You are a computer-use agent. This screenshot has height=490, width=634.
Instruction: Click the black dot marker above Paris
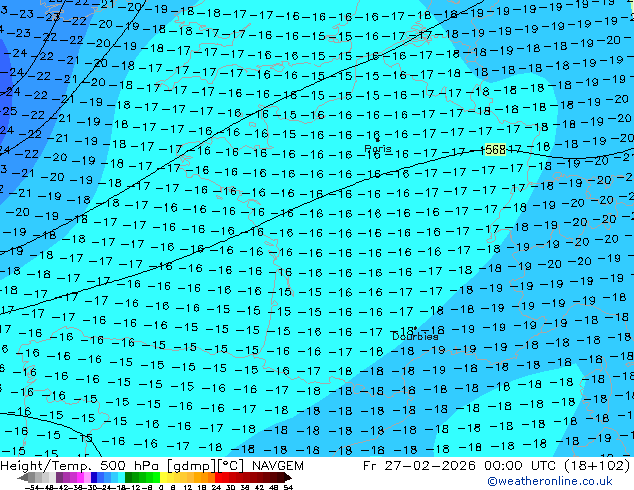pyautogui.click(x=378, y=140)
